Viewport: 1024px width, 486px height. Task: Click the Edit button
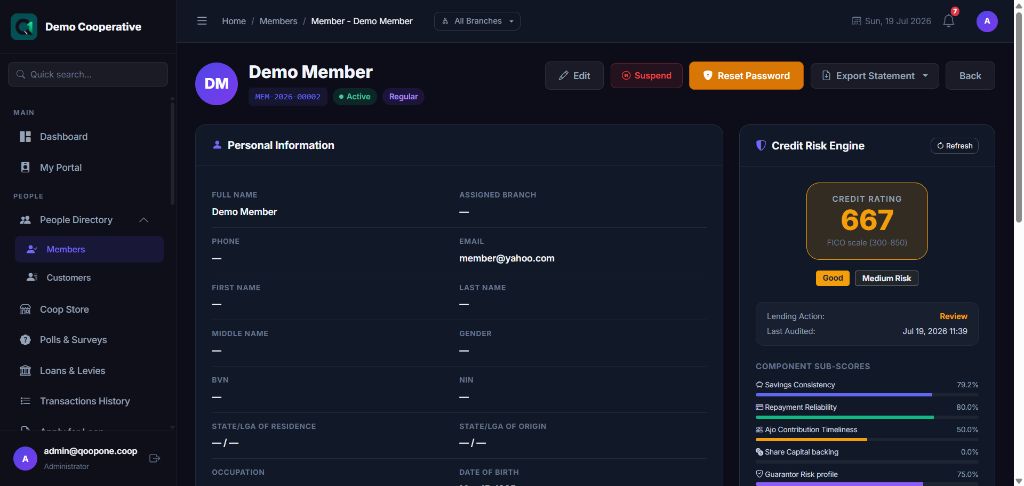574,76
